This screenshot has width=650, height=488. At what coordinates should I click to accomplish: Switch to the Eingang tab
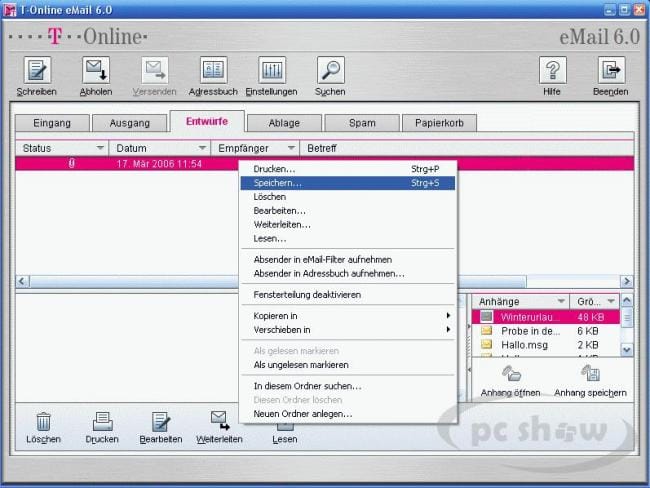click(x=52, y=123)
